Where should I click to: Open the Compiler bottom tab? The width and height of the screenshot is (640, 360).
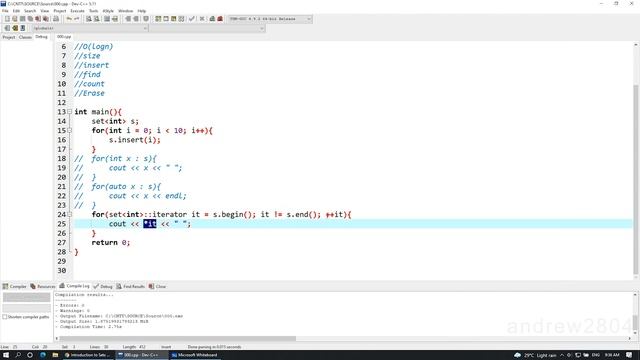pyautogui.click(x=14, y=287)
